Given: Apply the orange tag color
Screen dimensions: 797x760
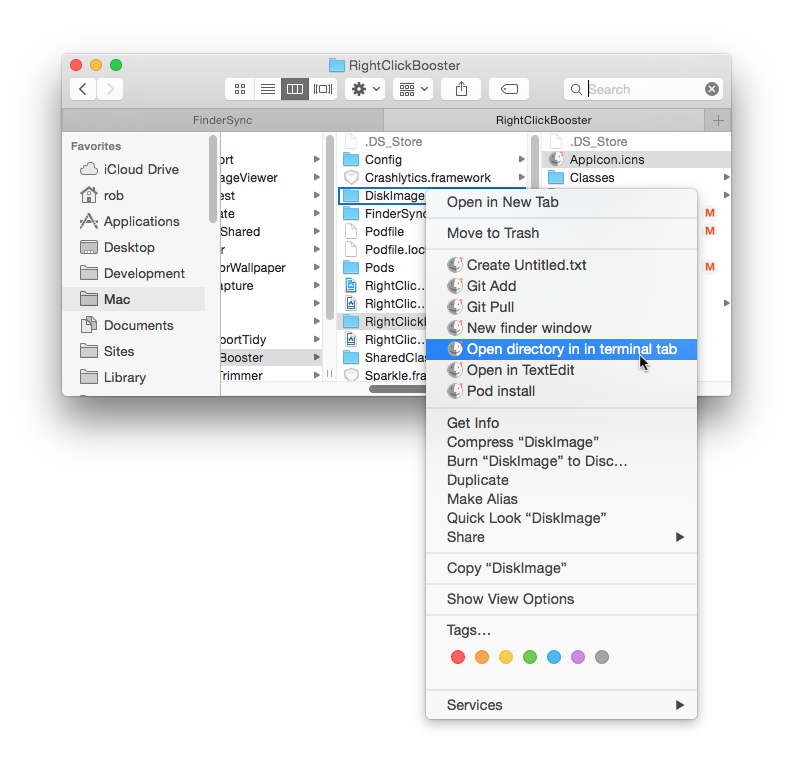Looking at the screenshot, I should 482,657.
